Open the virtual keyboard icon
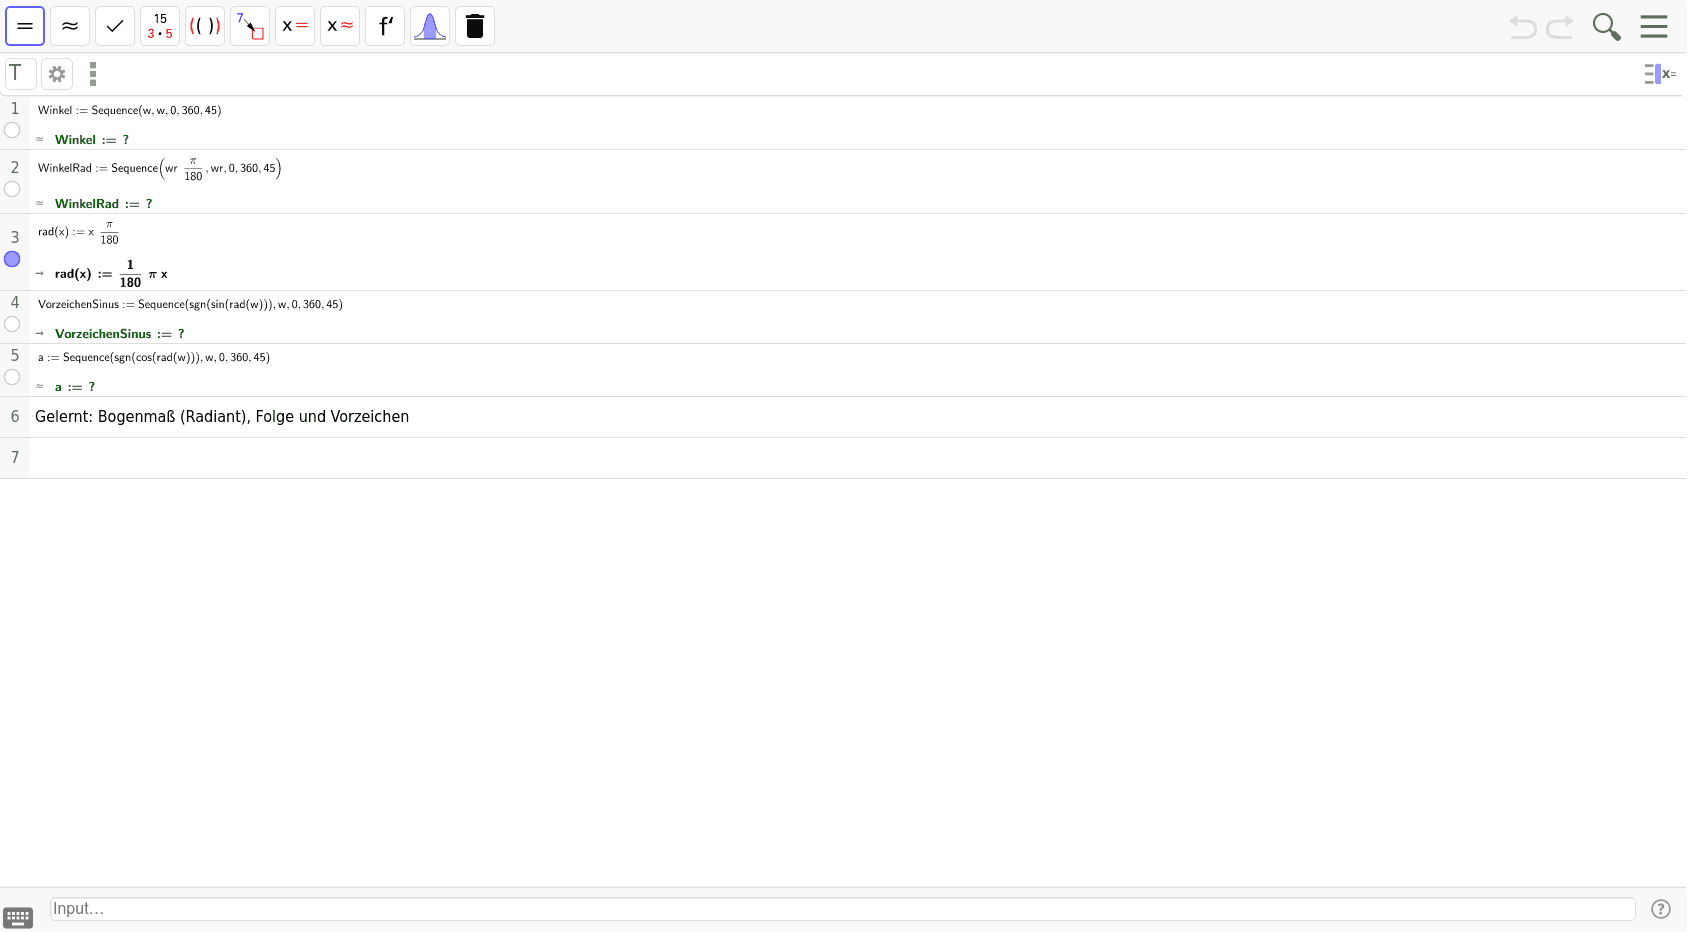The width and height of the screenshot is (1688, 932). pyautogui.click(x=18, y=917)
